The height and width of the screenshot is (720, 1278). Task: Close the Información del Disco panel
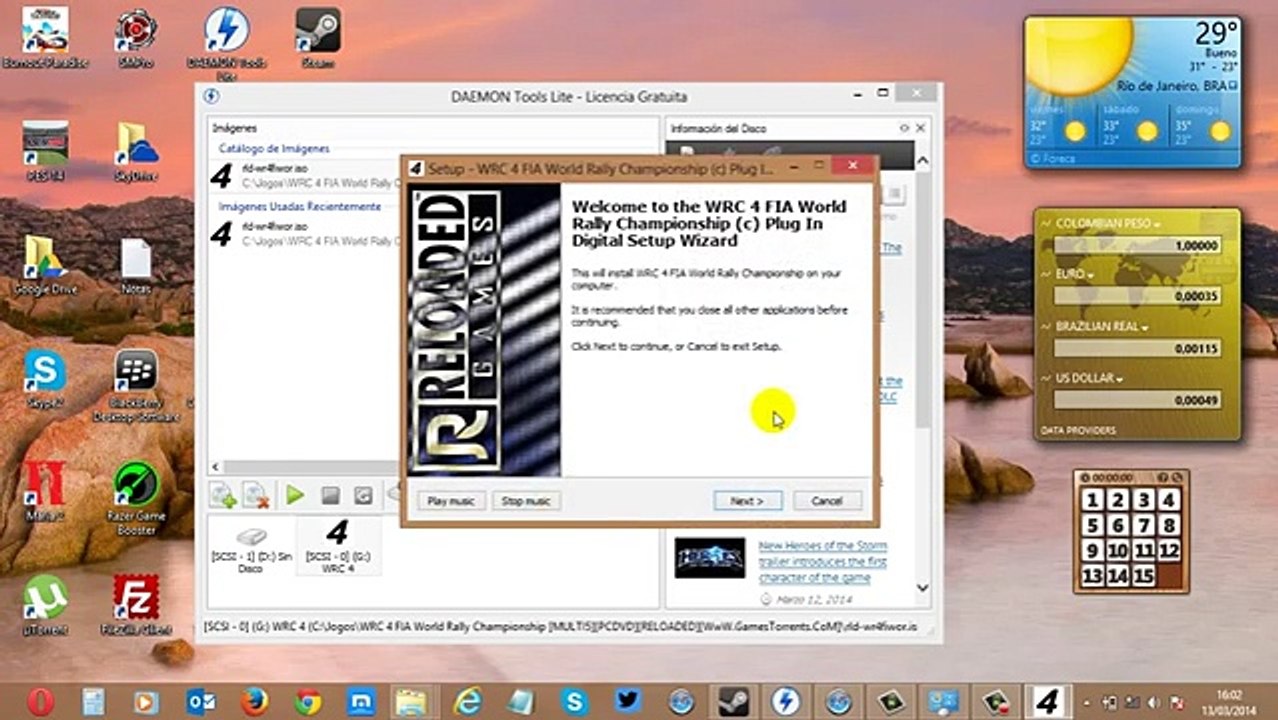point(921,128)
